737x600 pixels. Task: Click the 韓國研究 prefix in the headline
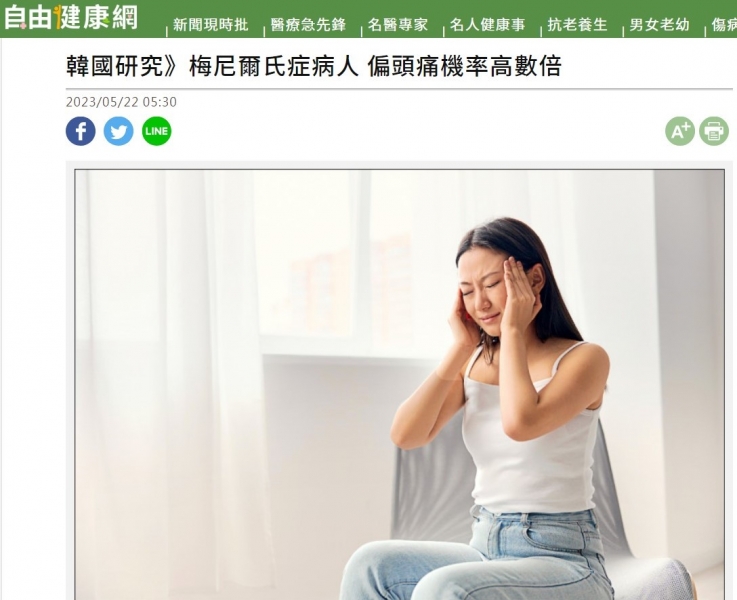[114, 66]
